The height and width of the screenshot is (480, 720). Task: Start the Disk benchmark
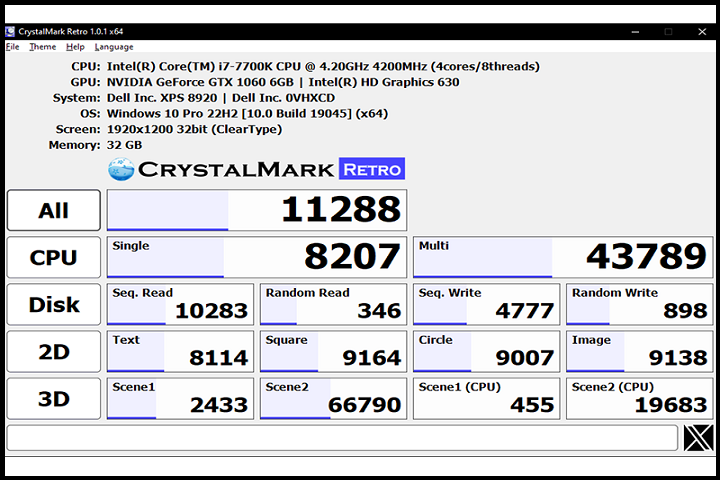(54, 305)
